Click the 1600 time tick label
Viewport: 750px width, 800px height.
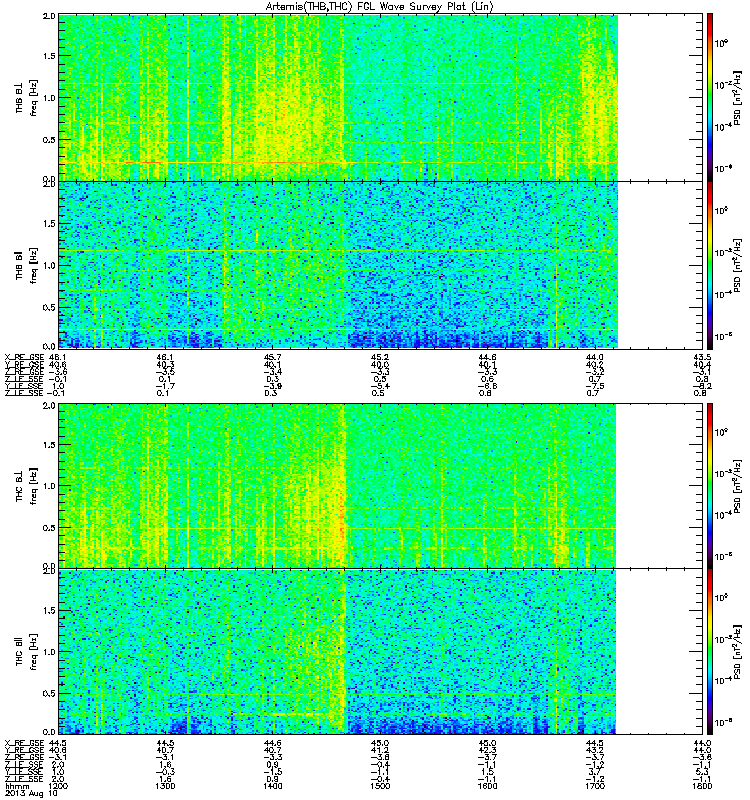pos(487,786)
